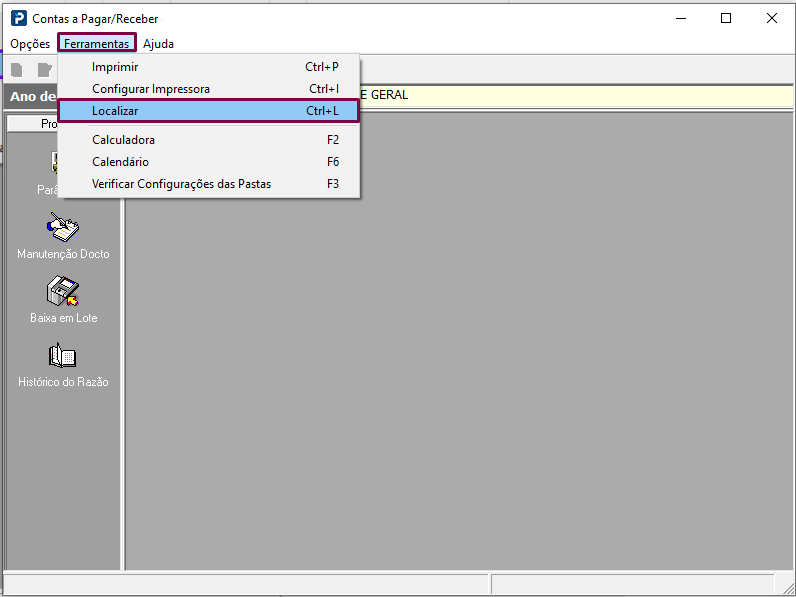Click the Histórico do Razão label
The image size is (796, 597).
coord(63,382)
